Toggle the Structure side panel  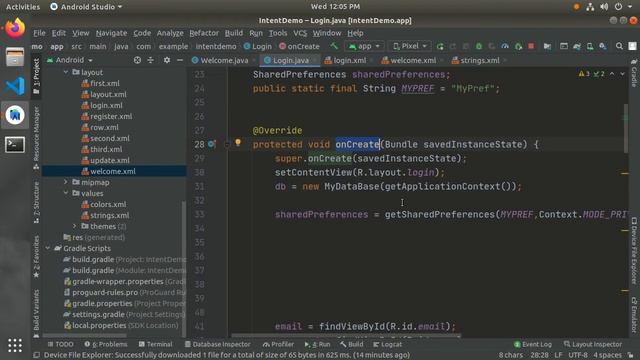(x=36, y=202)
